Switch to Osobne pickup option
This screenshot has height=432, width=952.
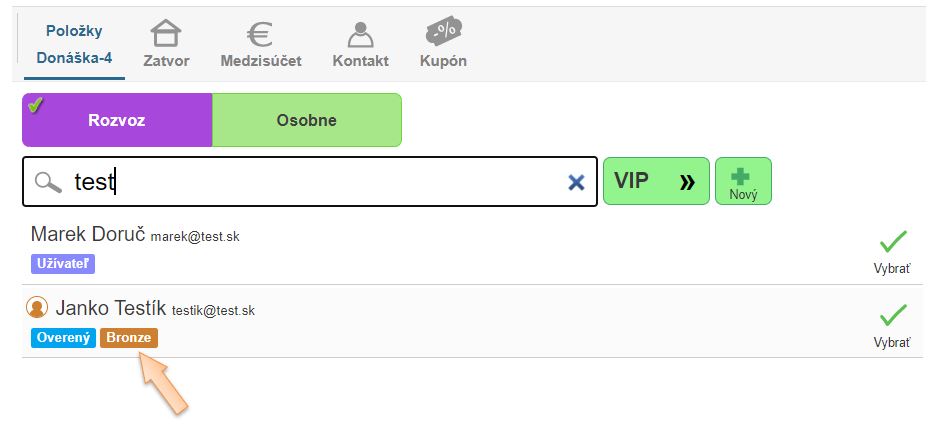(306, 120)
